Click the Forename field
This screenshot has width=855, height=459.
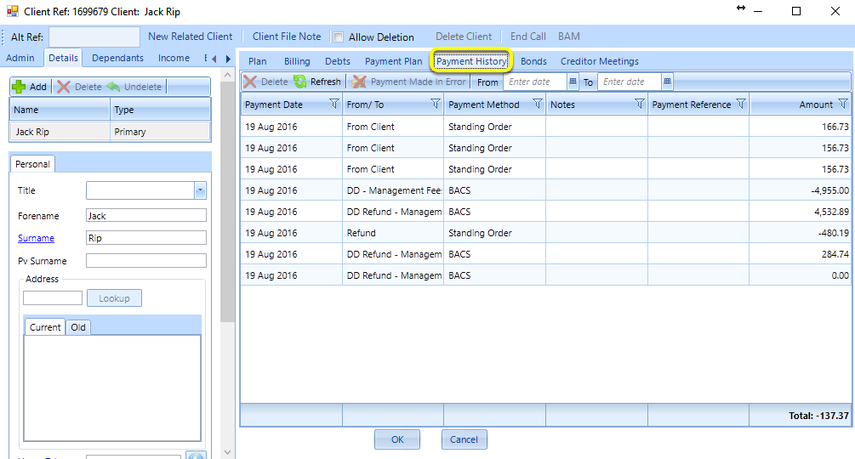[x=146, y=215]
